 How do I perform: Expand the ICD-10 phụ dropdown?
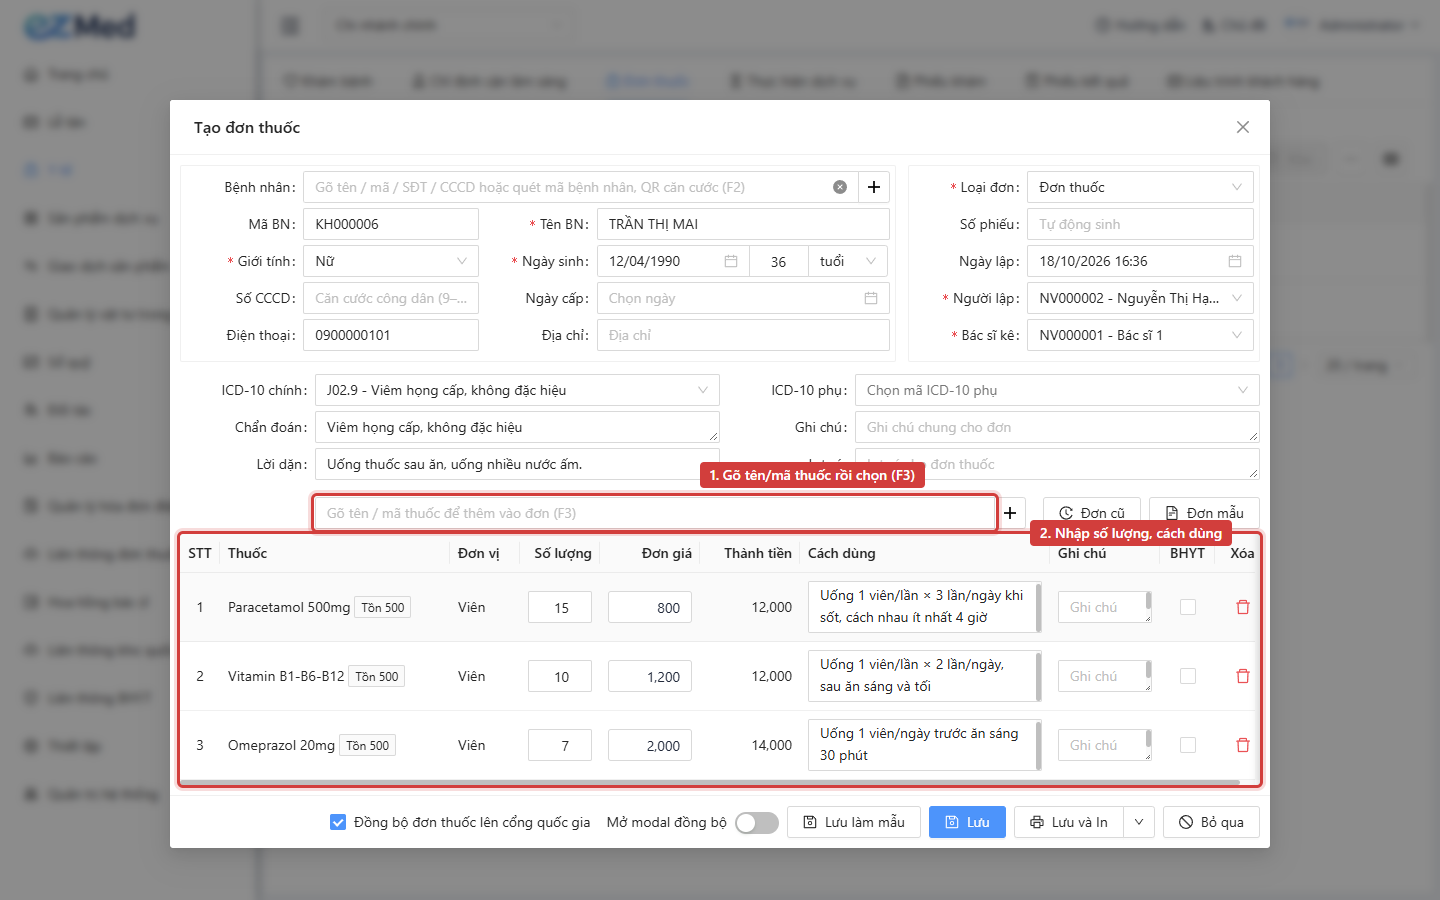(1057, 390)
